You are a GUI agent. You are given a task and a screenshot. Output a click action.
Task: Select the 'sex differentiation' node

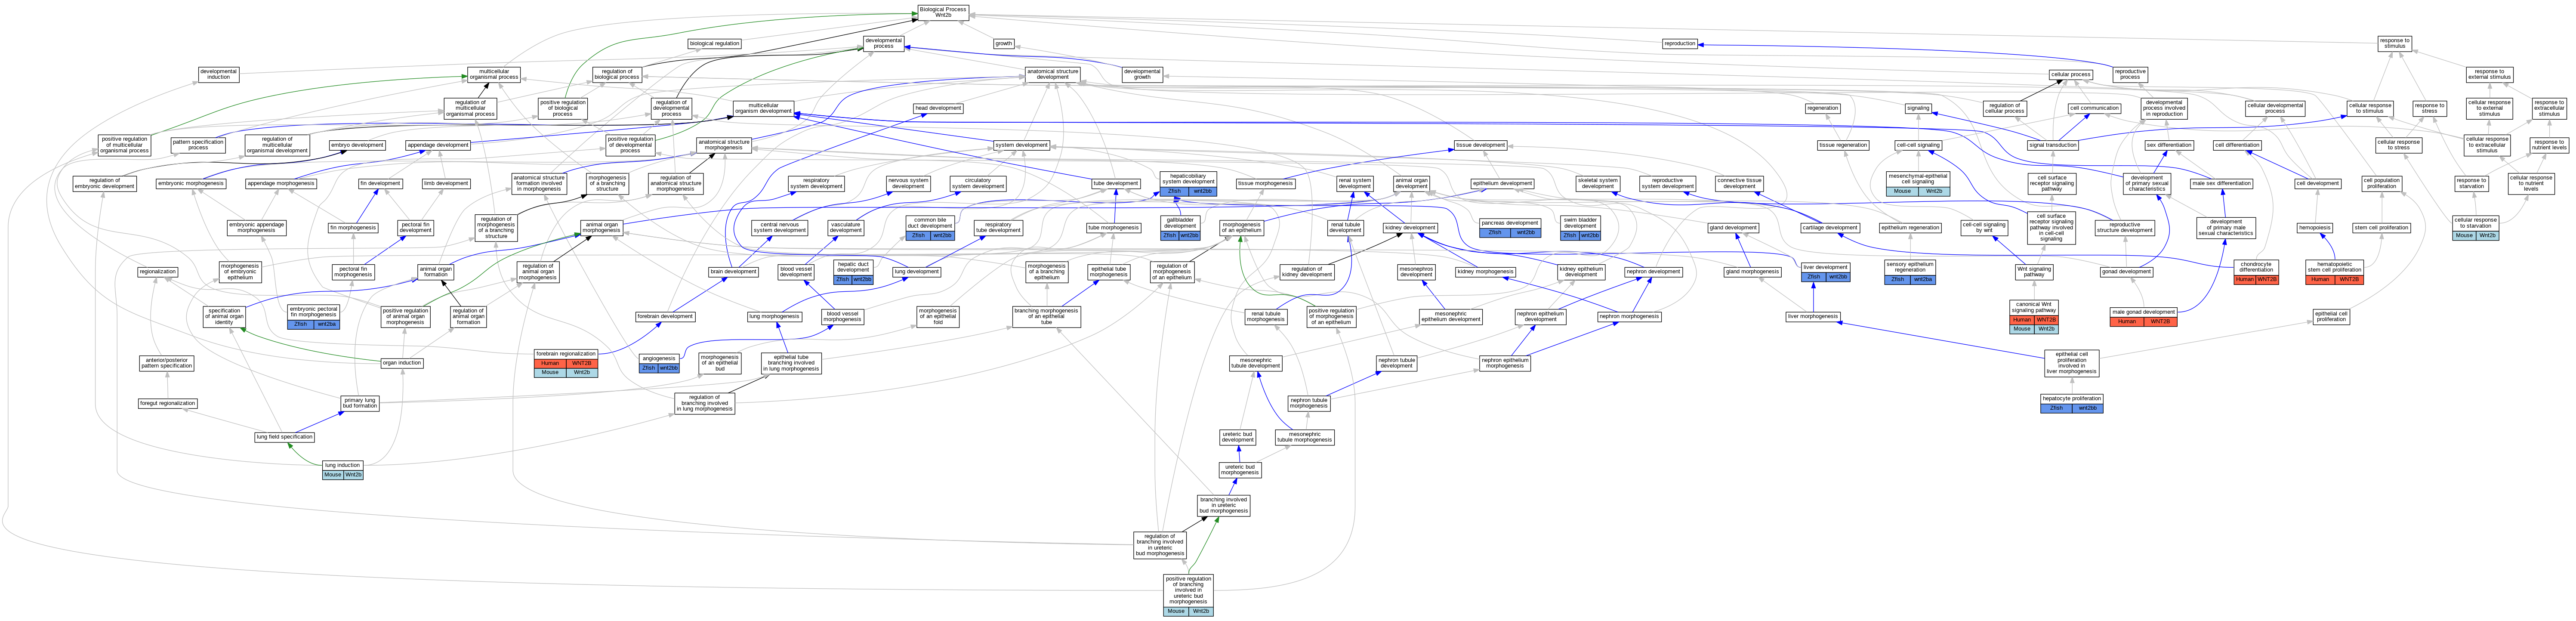2170,145
